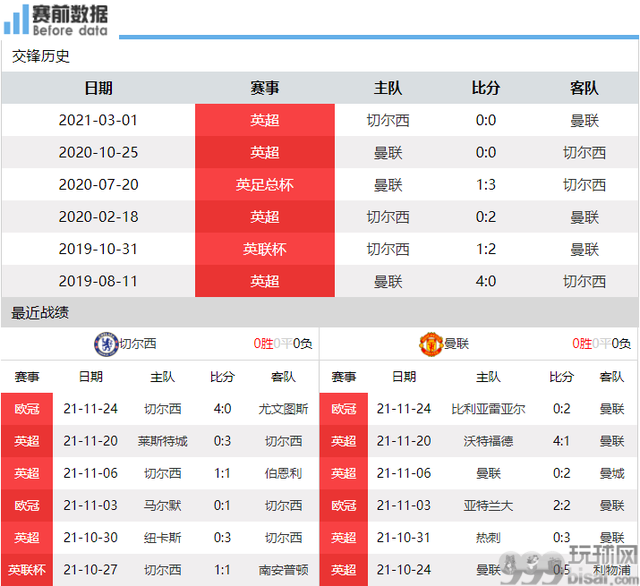
Task: Click 南安普顿 in Chelsea's recent results
Action: pyautogui.click(x=283, y=570)
